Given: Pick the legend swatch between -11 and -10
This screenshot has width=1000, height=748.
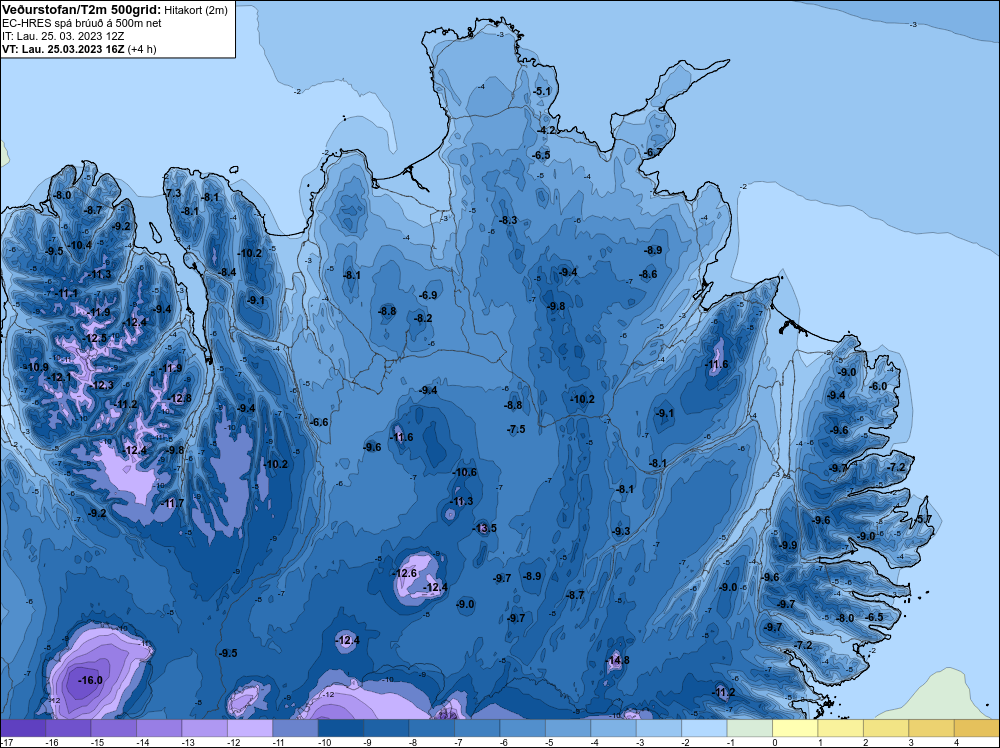Looking at the screenshot, I should [x=295, y=728].
